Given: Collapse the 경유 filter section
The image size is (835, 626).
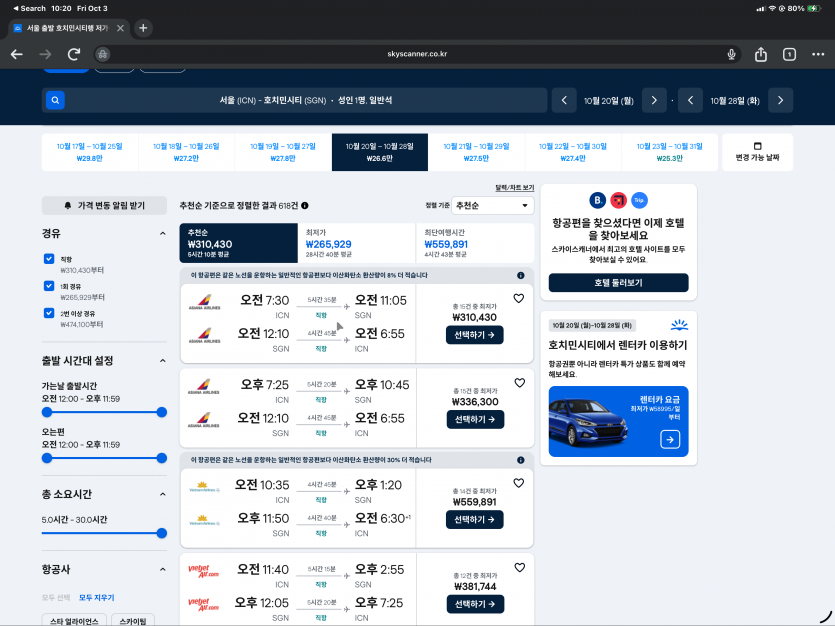Looking at the screenshot, I should (x=163, y=234).
